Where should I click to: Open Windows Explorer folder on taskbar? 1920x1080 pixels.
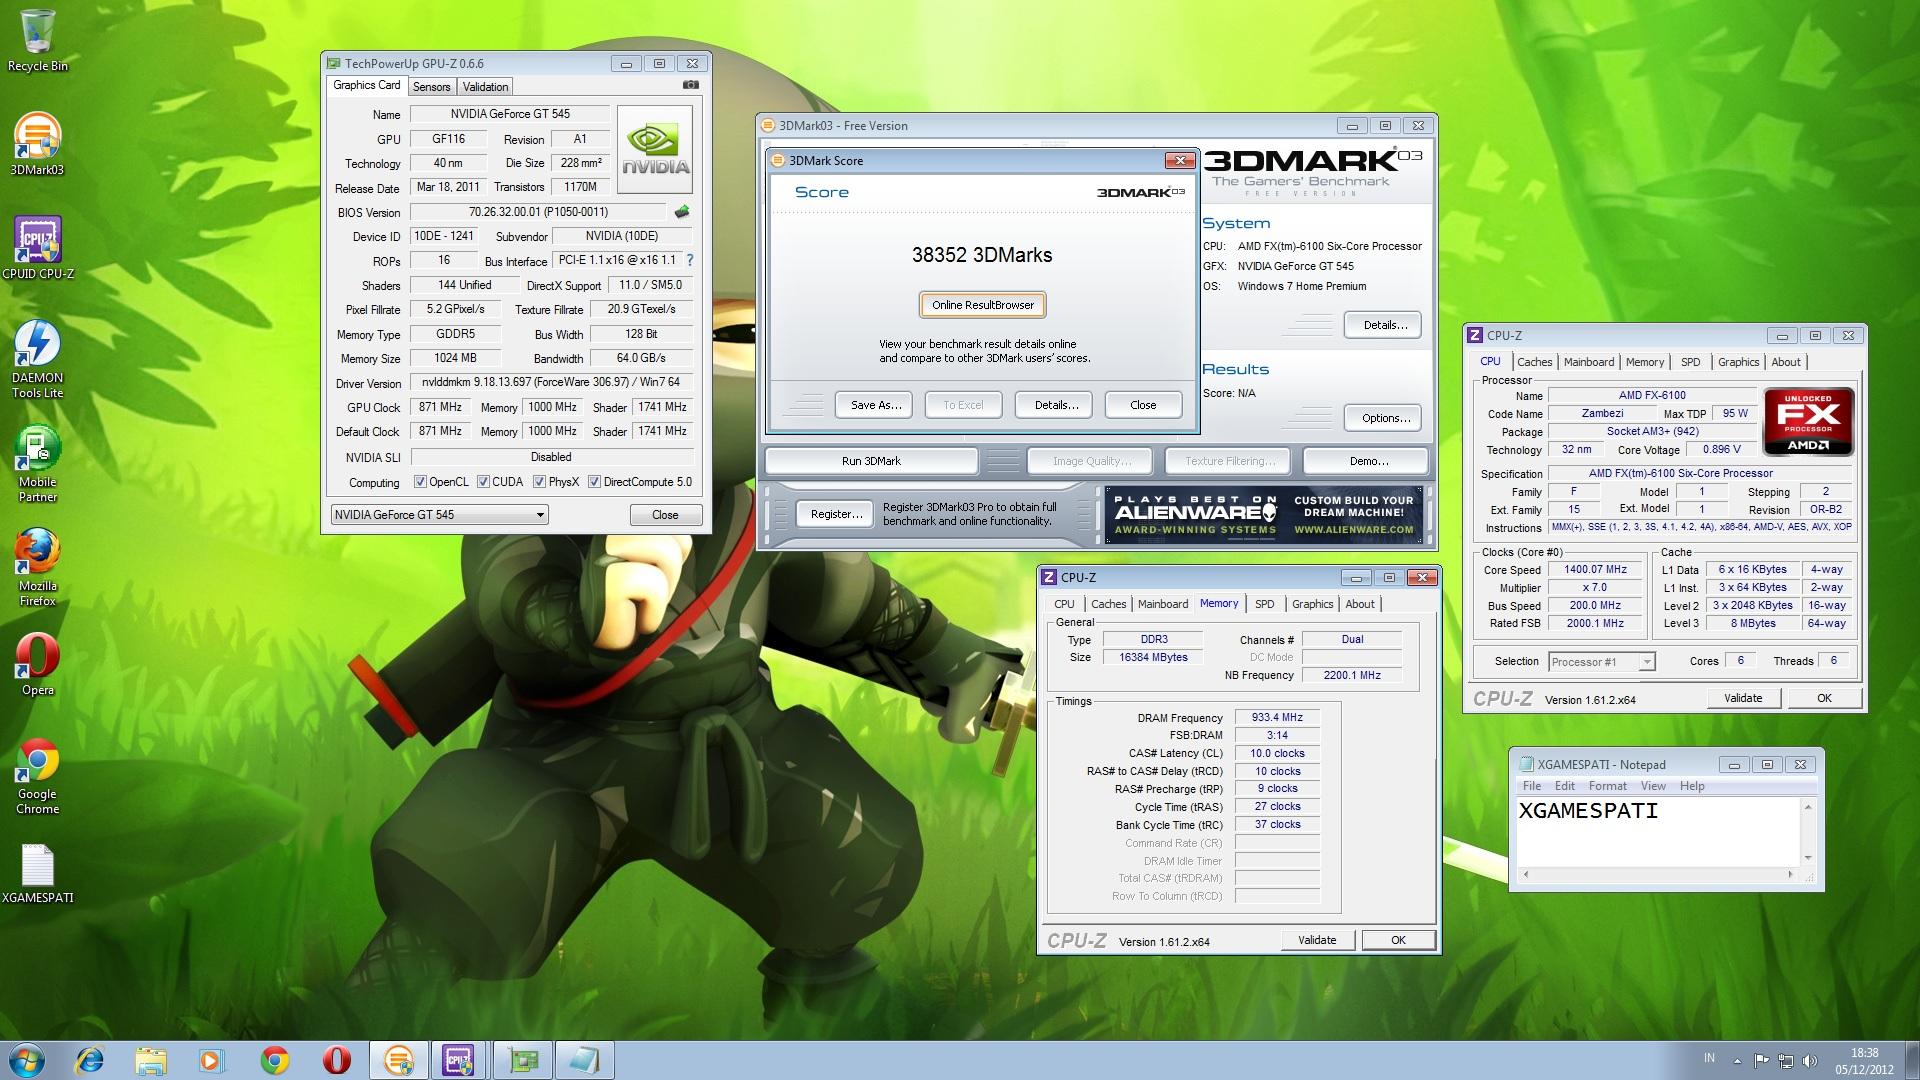tap(151, 1060)
